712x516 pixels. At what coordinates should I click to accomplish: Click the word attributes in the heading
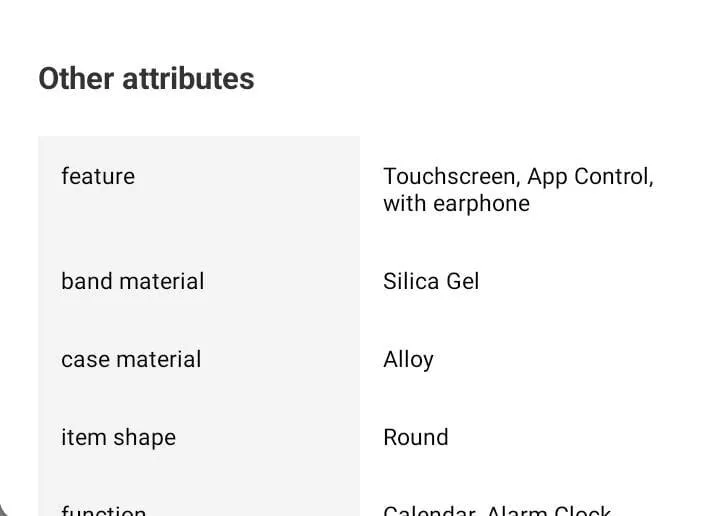coord(188,79)
